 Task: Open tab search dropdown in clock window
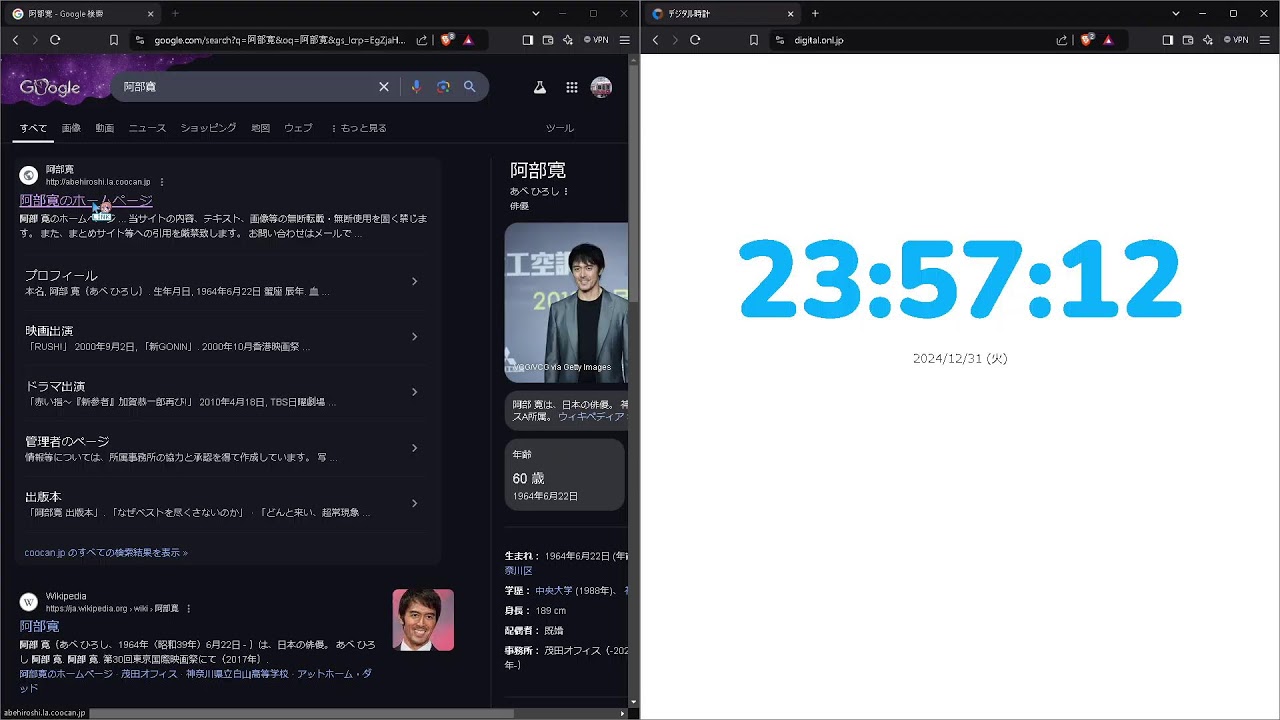pyautogui.click(x=1176, y=13)
